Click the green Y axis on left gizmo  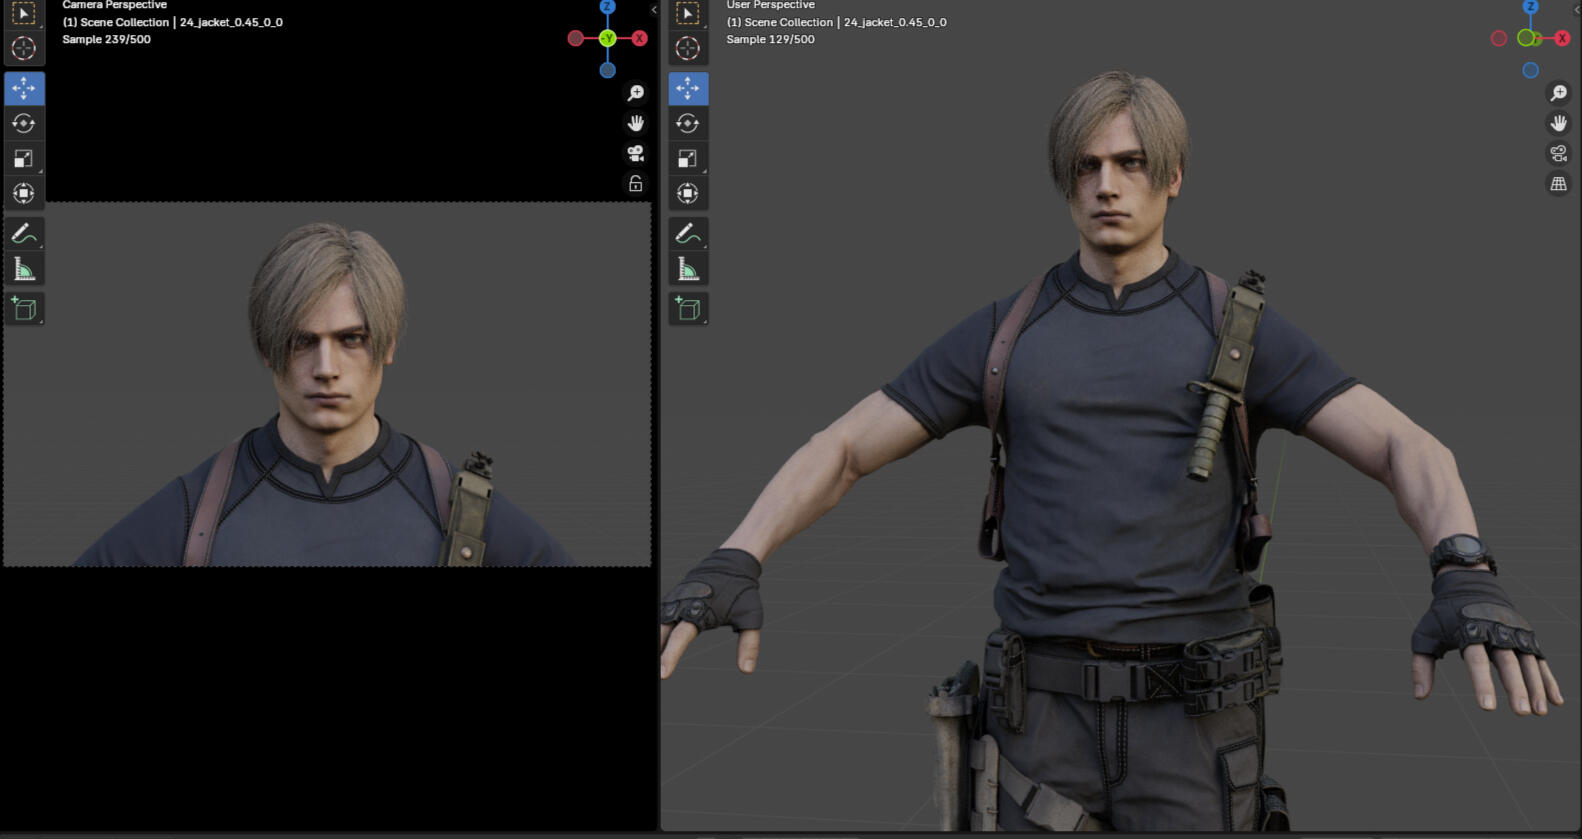[x=607, y=38]
